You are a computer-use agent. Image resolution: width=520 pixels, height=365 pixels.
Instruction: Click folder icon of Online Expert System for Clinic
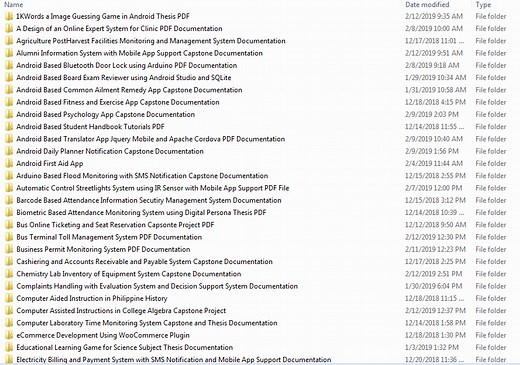click(x=9, y=29)
